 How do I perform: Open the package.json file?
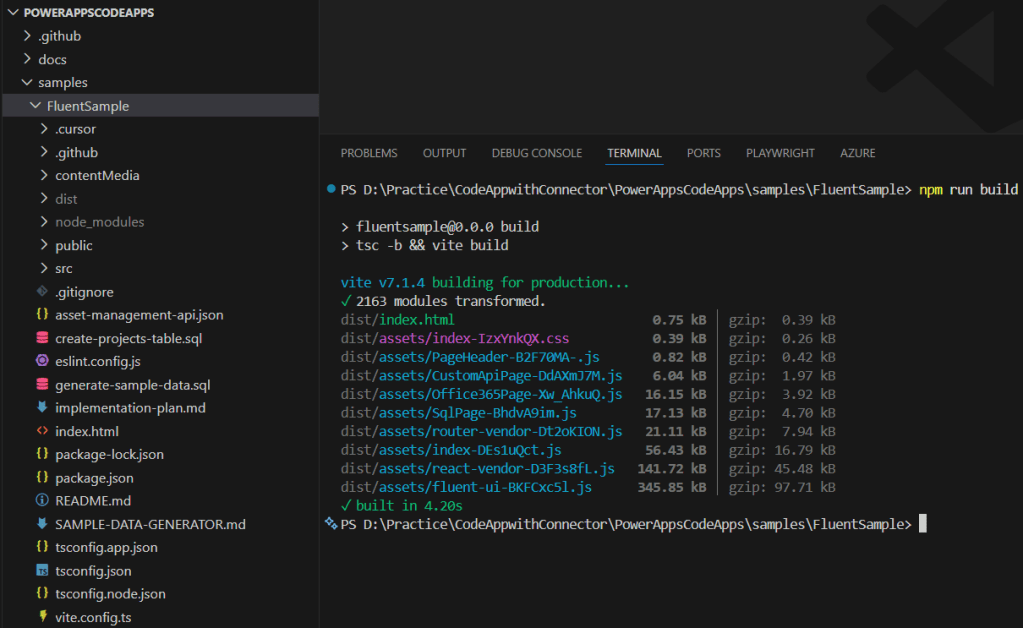coord(94,478)
